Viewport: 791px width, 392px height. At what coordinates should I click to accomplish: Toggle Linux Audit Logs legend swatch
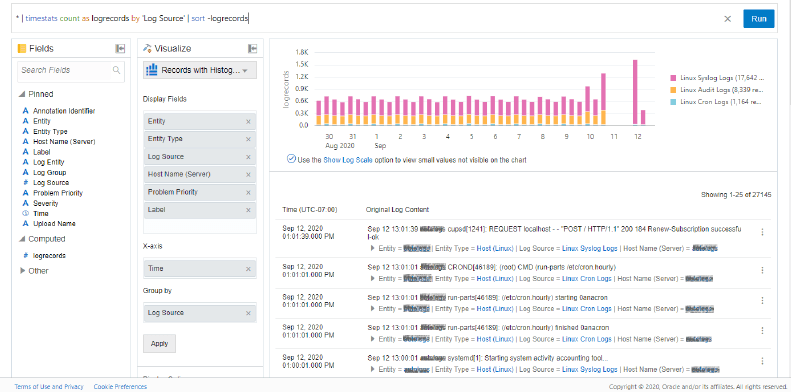[673, 90]
